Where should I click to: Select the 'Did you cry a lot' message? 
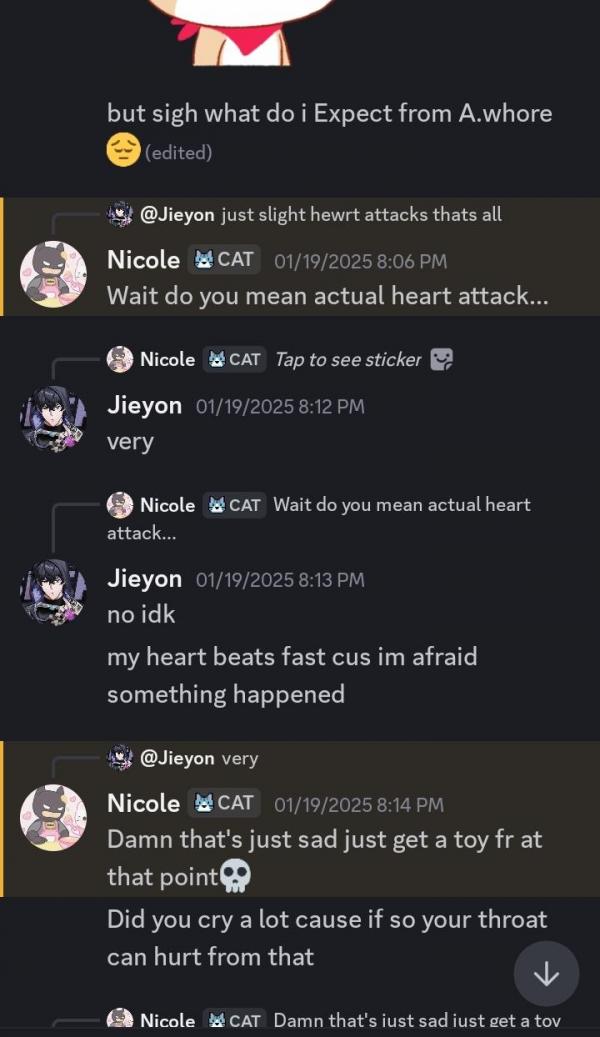tap(327, 938)
